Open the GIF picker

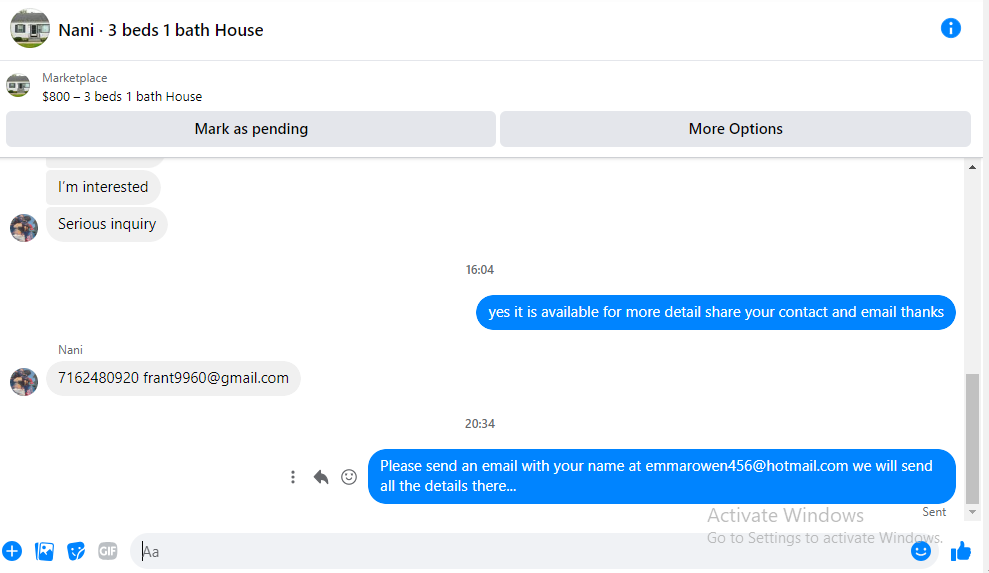(x=108, y=551)
